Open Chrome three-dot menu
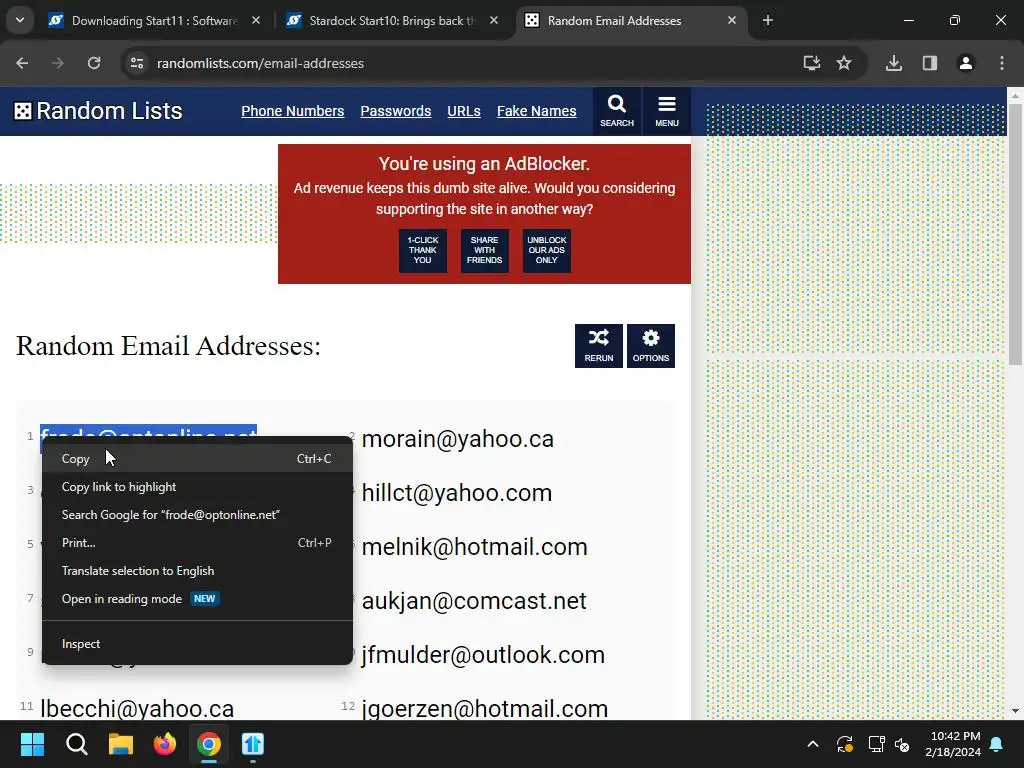Image resolution: width=1024 pixels, height=768 pixels. point(1002,63)
